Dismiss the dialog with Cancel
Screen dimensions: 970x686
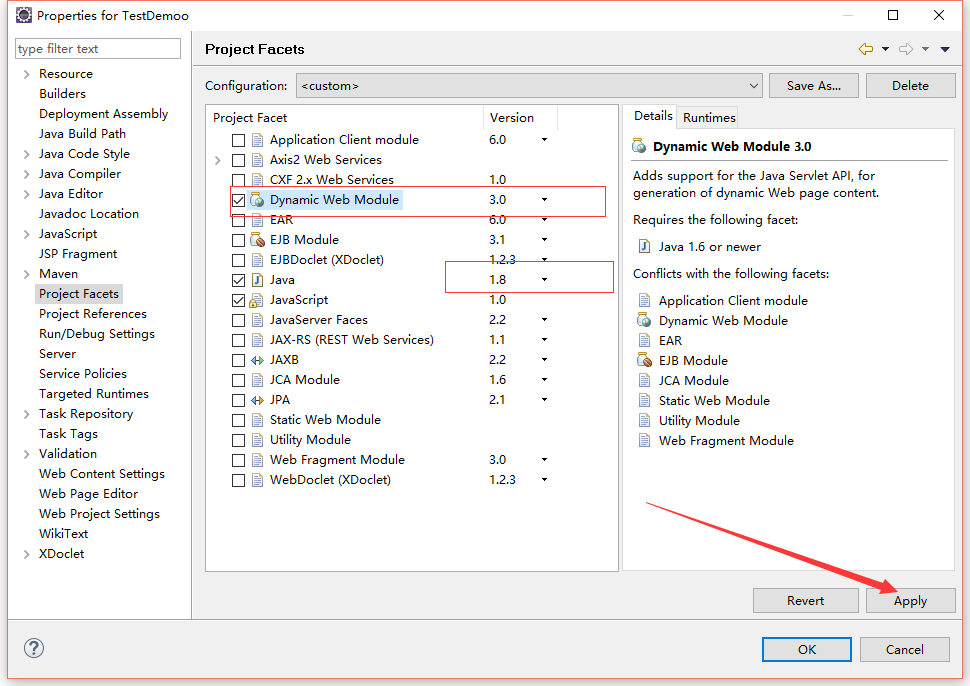(x=904, y=650)
